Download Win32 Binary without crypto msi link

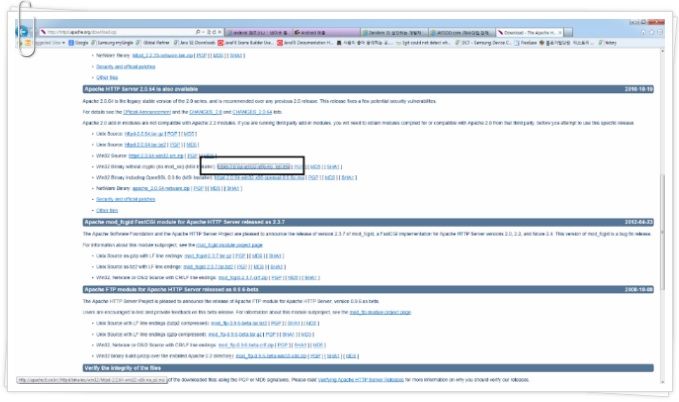point(254,166)
